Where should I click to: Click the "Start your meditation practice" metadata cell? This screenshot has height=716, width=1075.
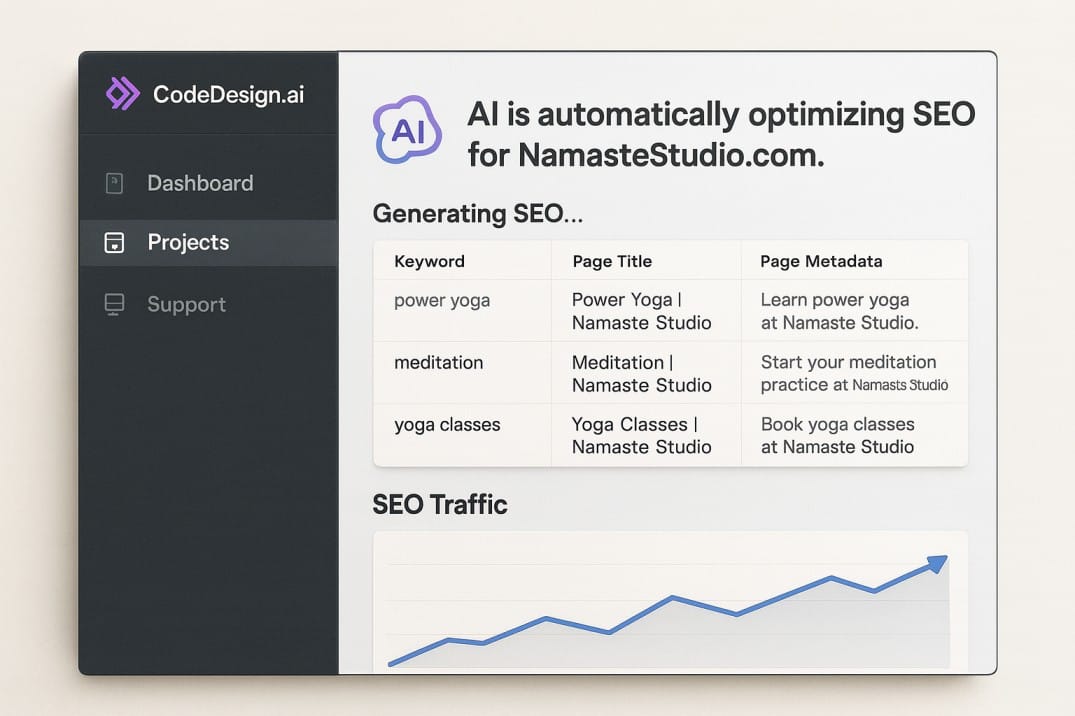pyautogui.click(x=854, y=373)
